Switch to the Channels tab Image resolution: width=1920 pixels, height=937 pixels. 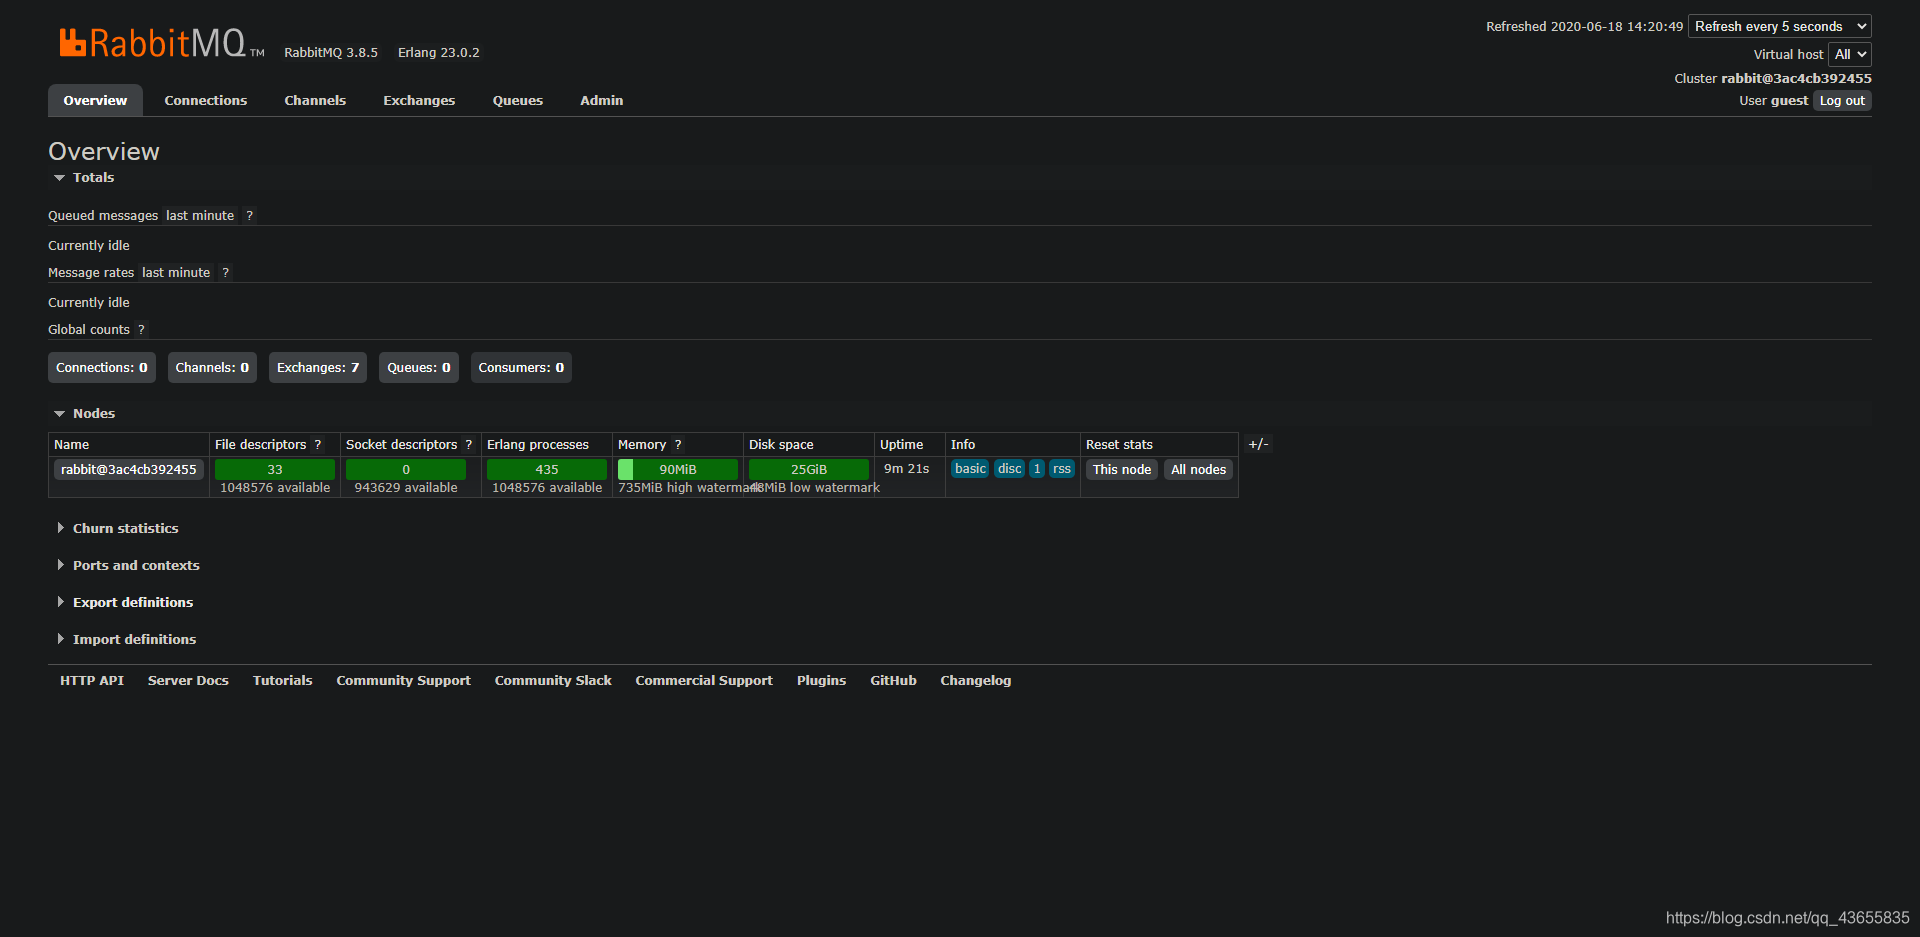click(x=315, y=100)
